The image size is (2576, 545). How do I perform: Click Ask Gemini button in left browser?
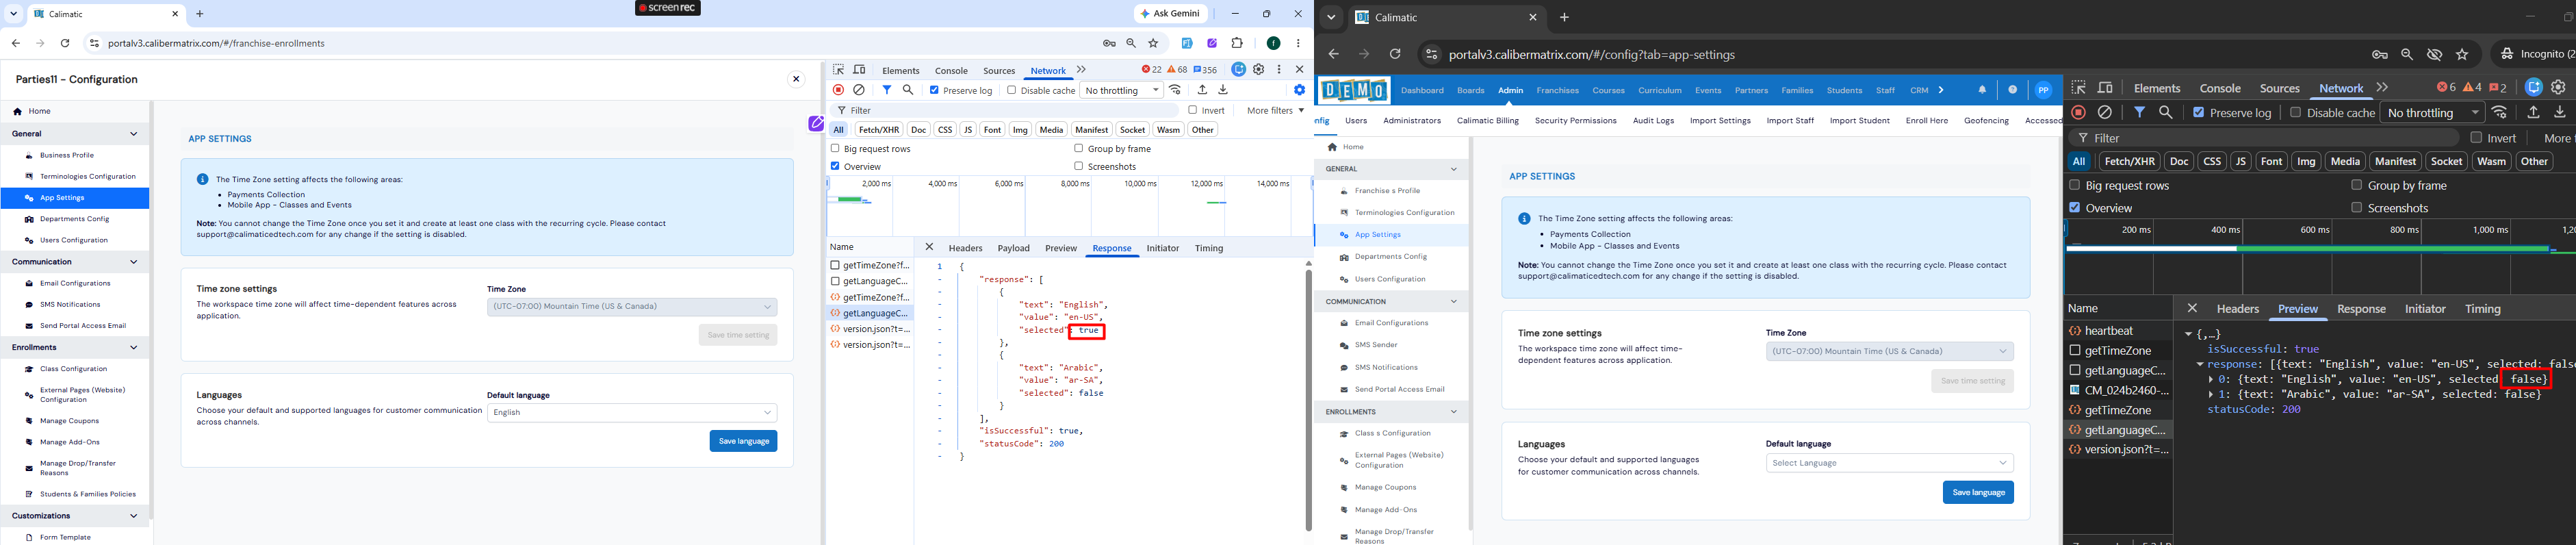pyautogui.click(x=1171, y=14)
